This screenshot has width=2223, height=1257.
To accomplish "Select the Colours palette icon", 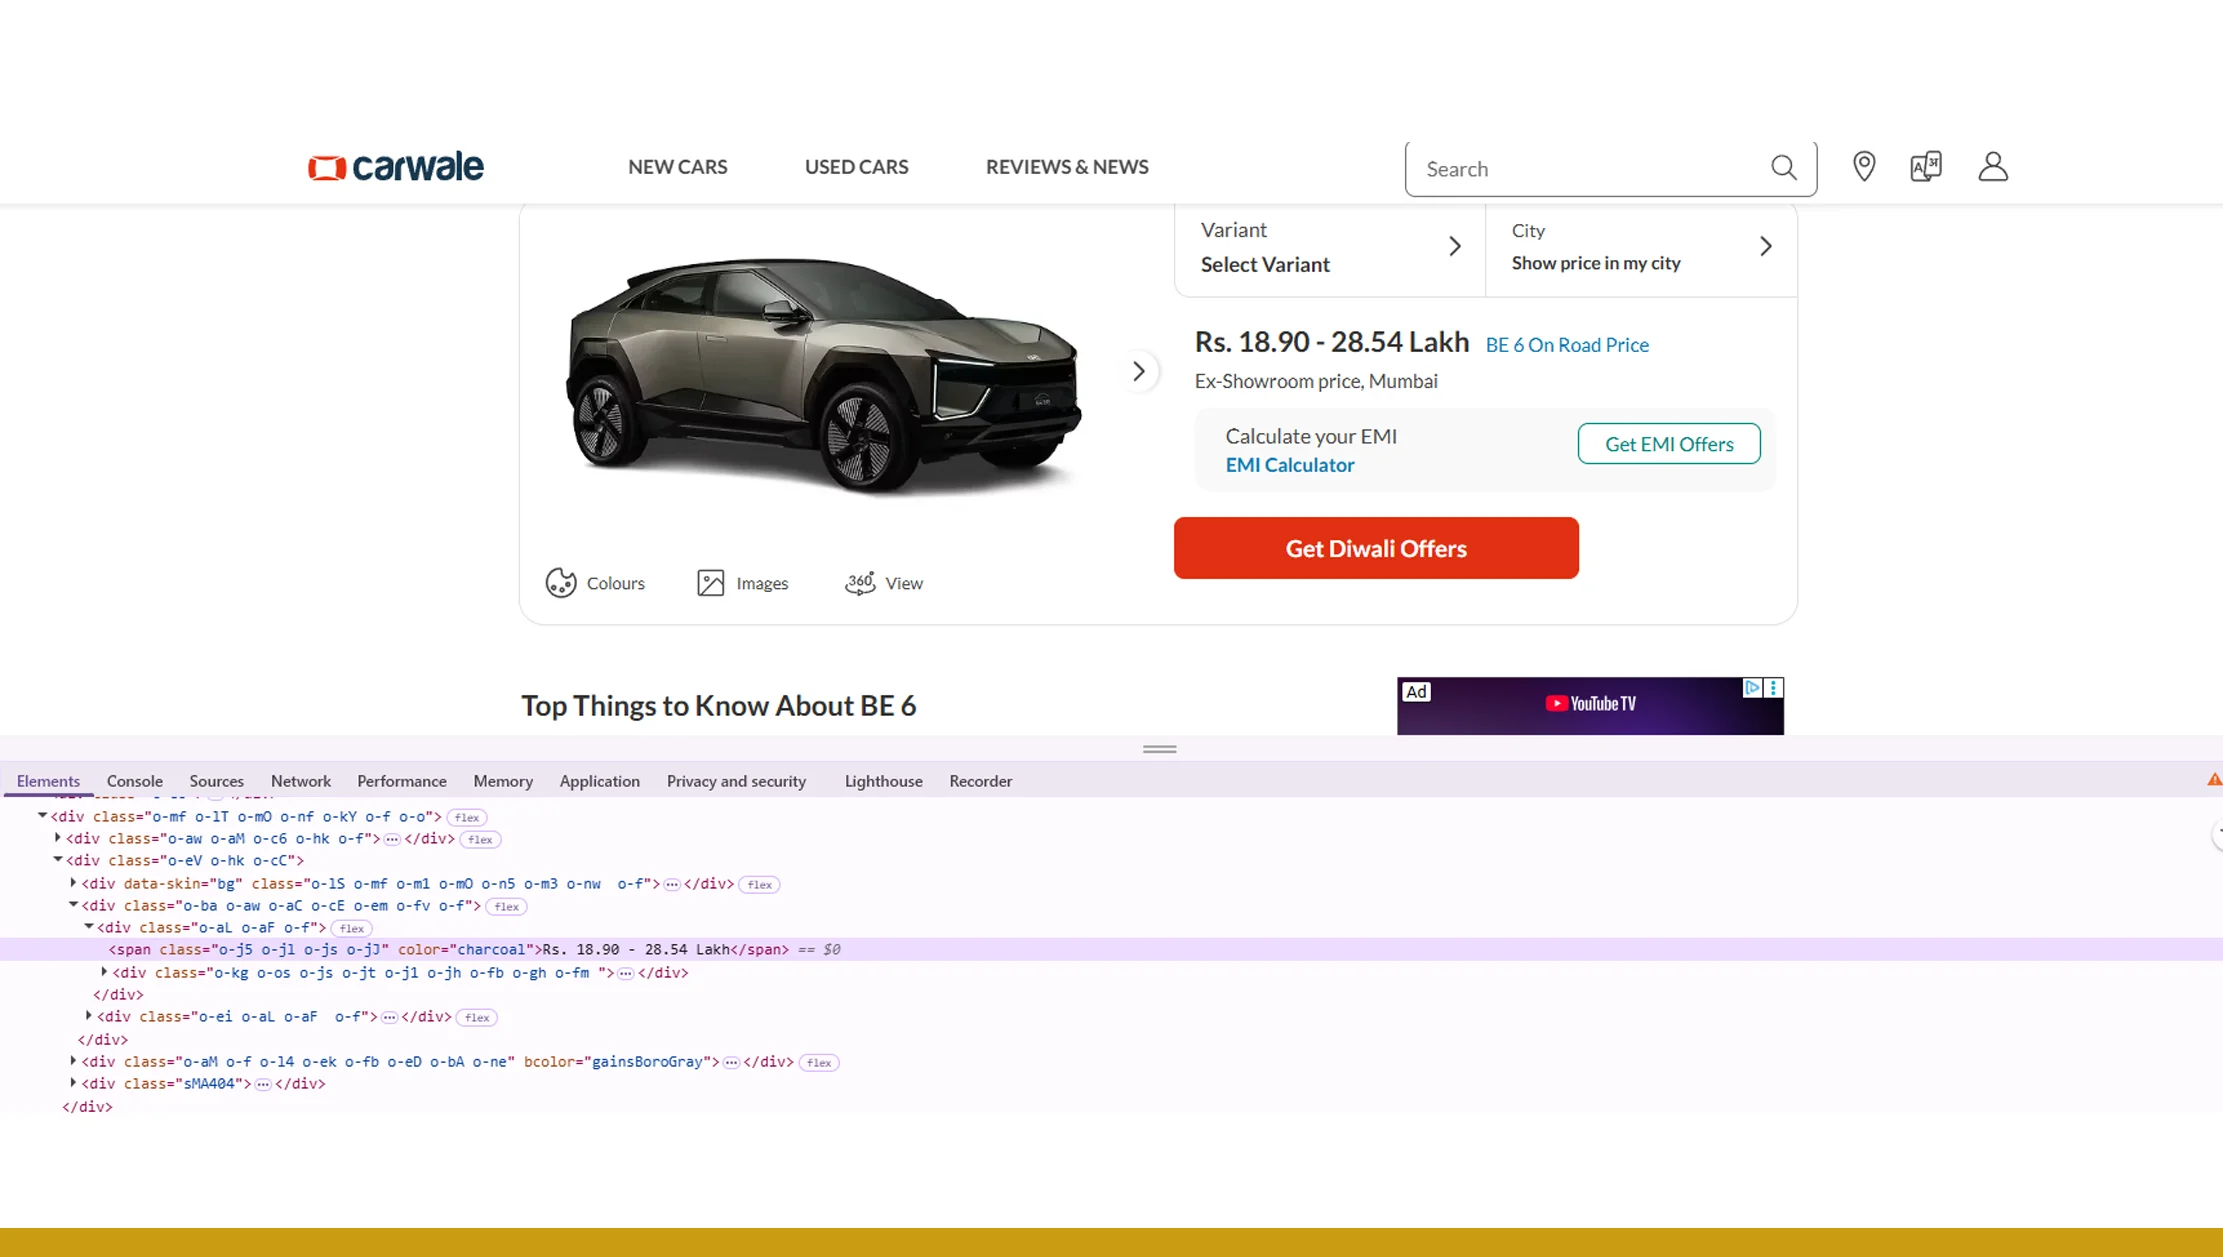I will 562,582.
